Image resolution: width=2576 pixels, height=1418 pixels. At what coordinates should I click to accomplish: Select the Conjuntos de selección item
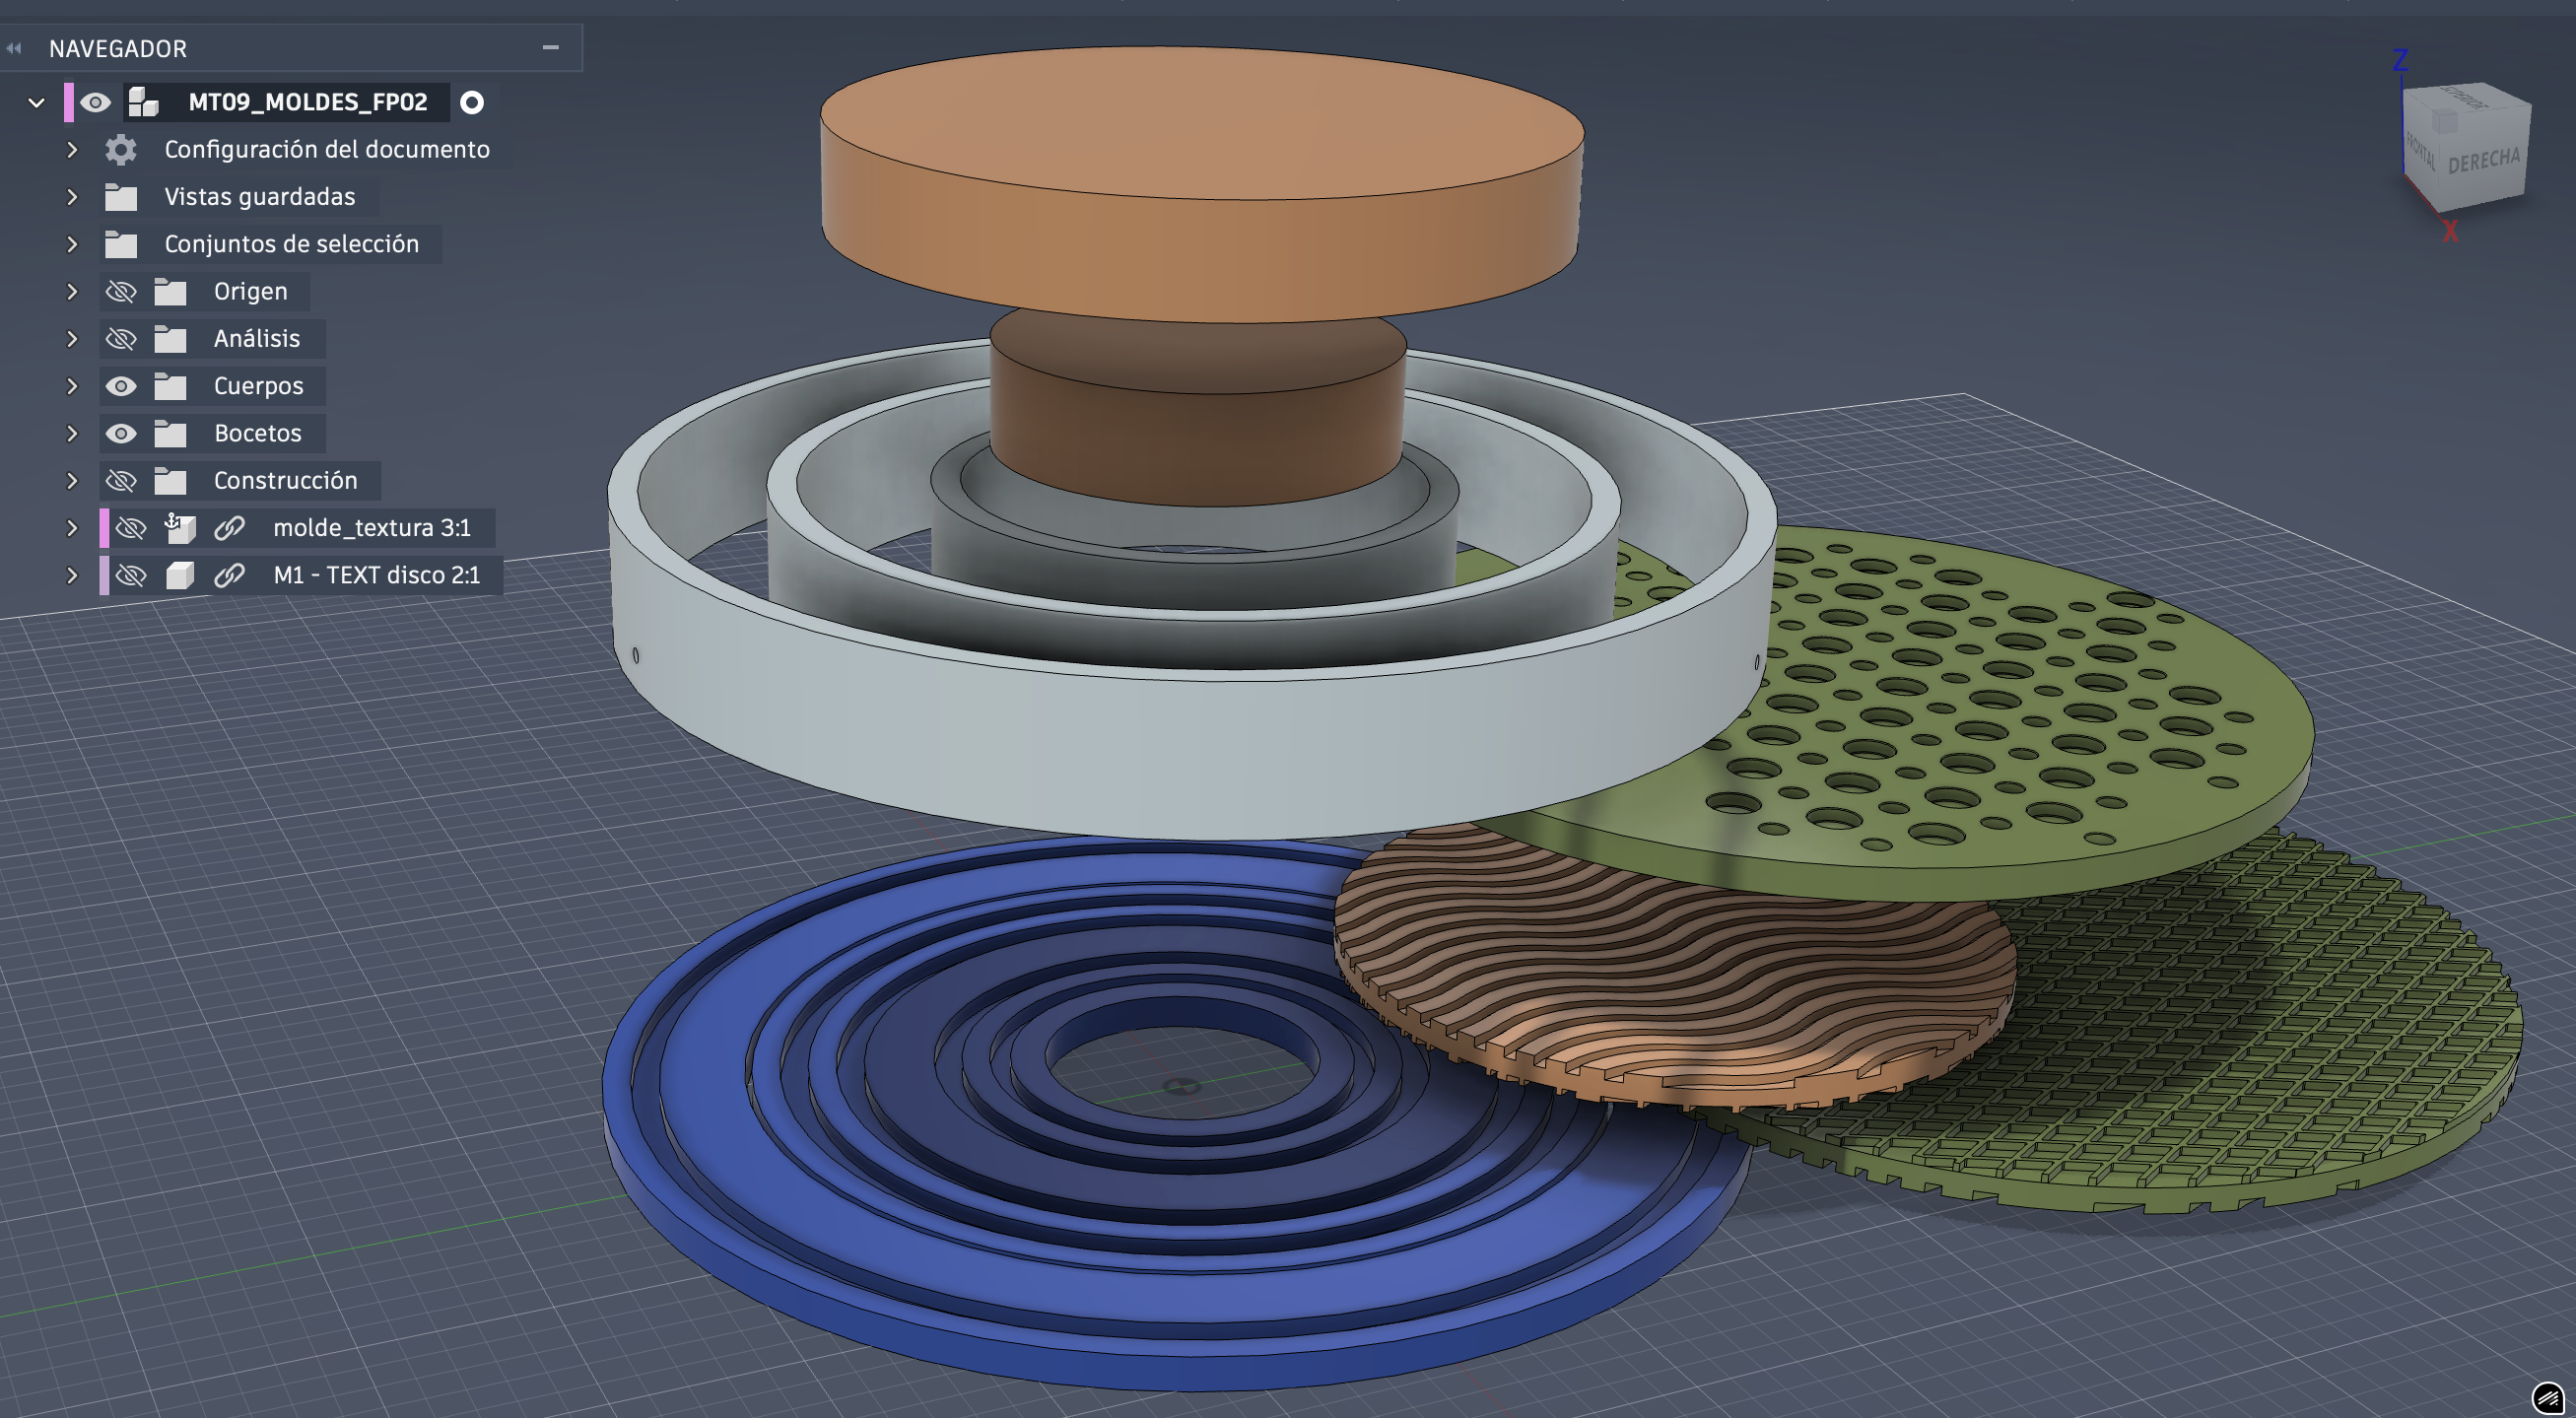(x=291, y=244)
